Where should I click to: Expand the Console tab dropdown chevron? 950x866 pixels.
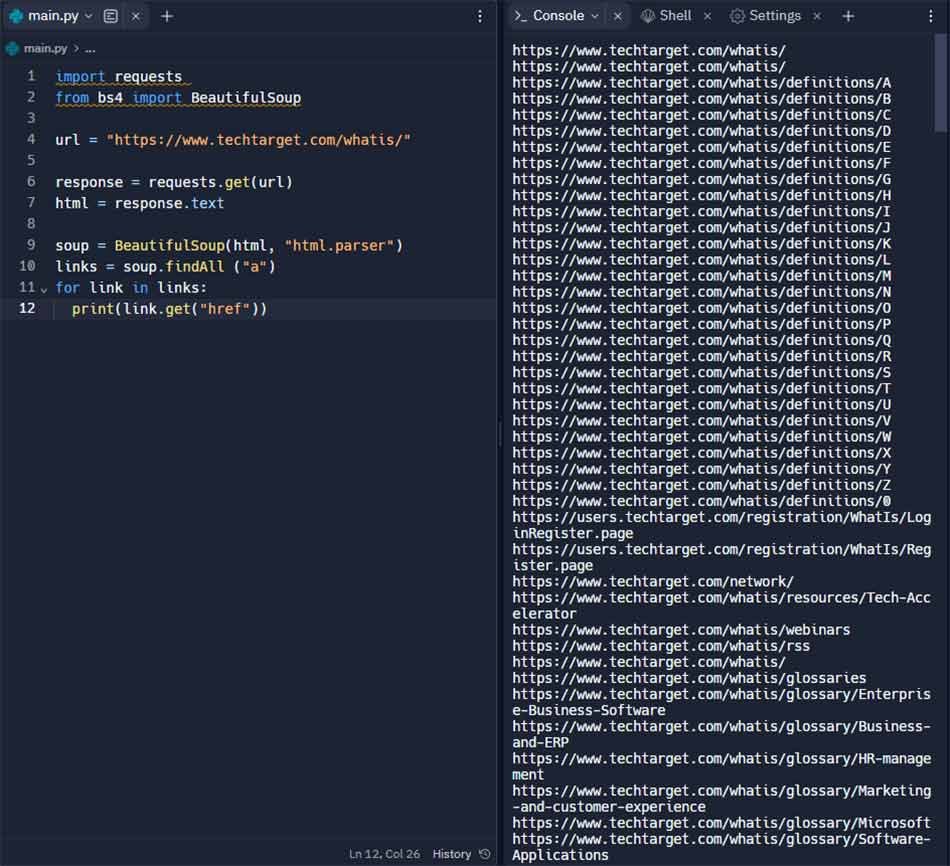(x=595, y=16)
